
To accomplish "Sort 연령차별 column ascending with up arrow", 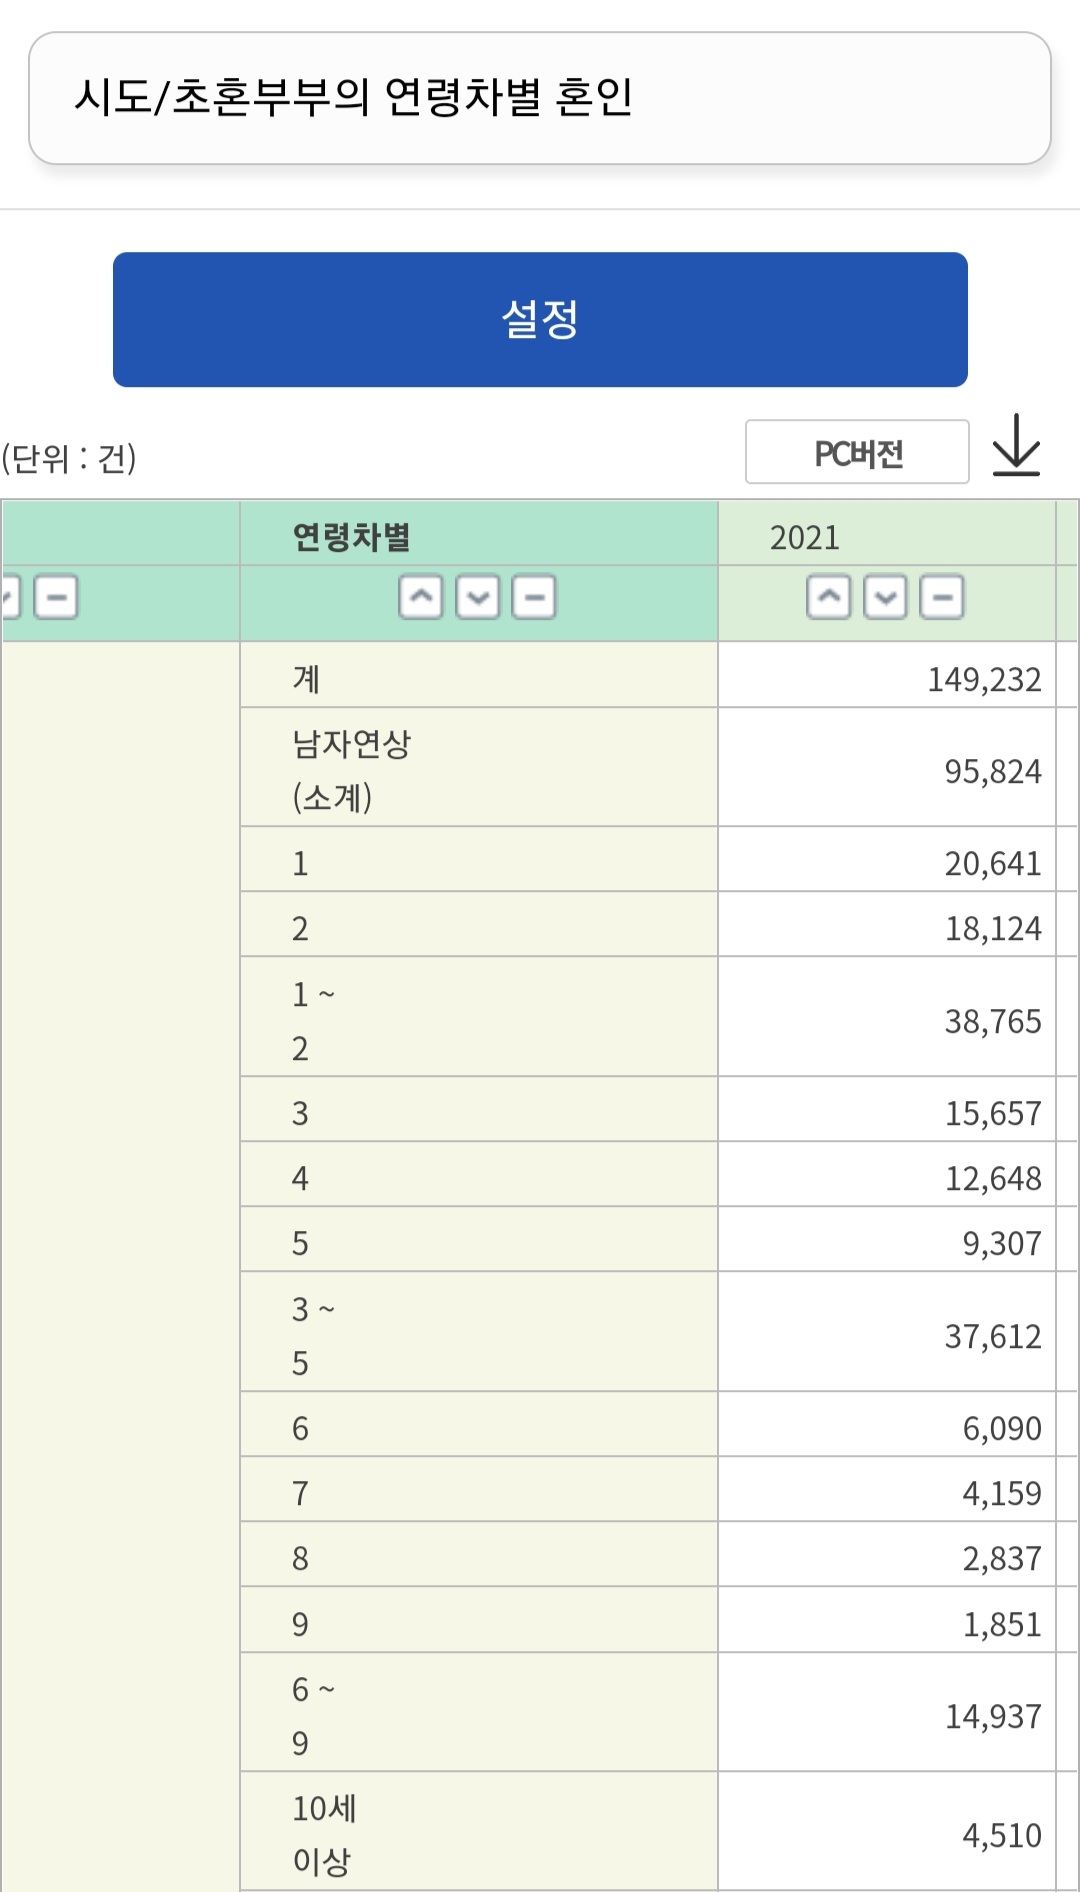I will pyautogui.click(x=421, y=598).
